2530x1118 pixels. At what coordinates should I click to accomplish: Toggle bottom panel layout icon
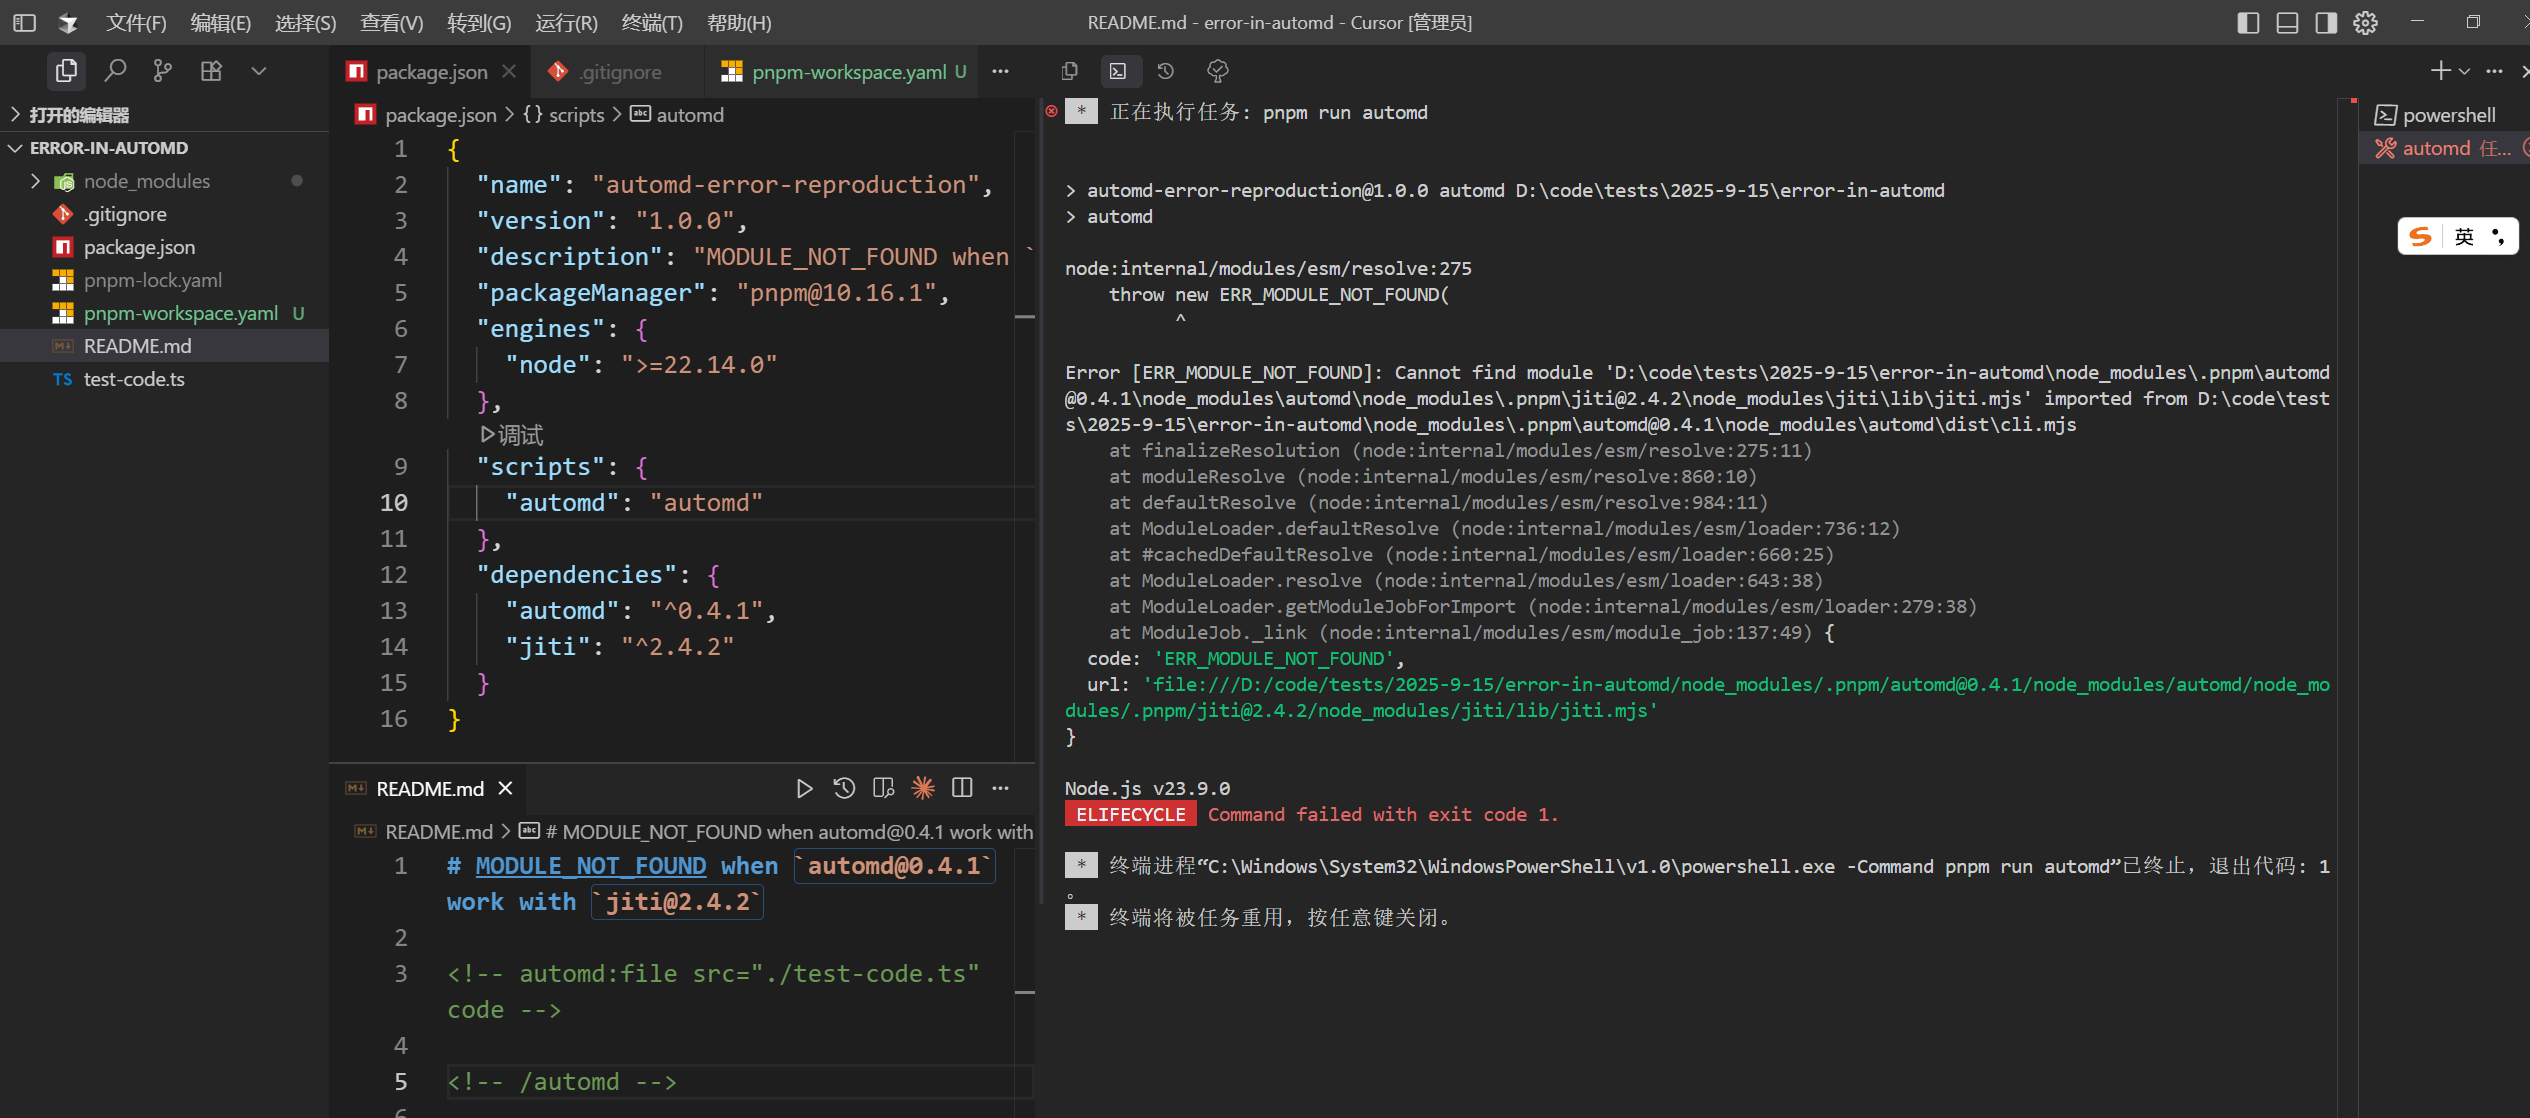pos(2287,22)
